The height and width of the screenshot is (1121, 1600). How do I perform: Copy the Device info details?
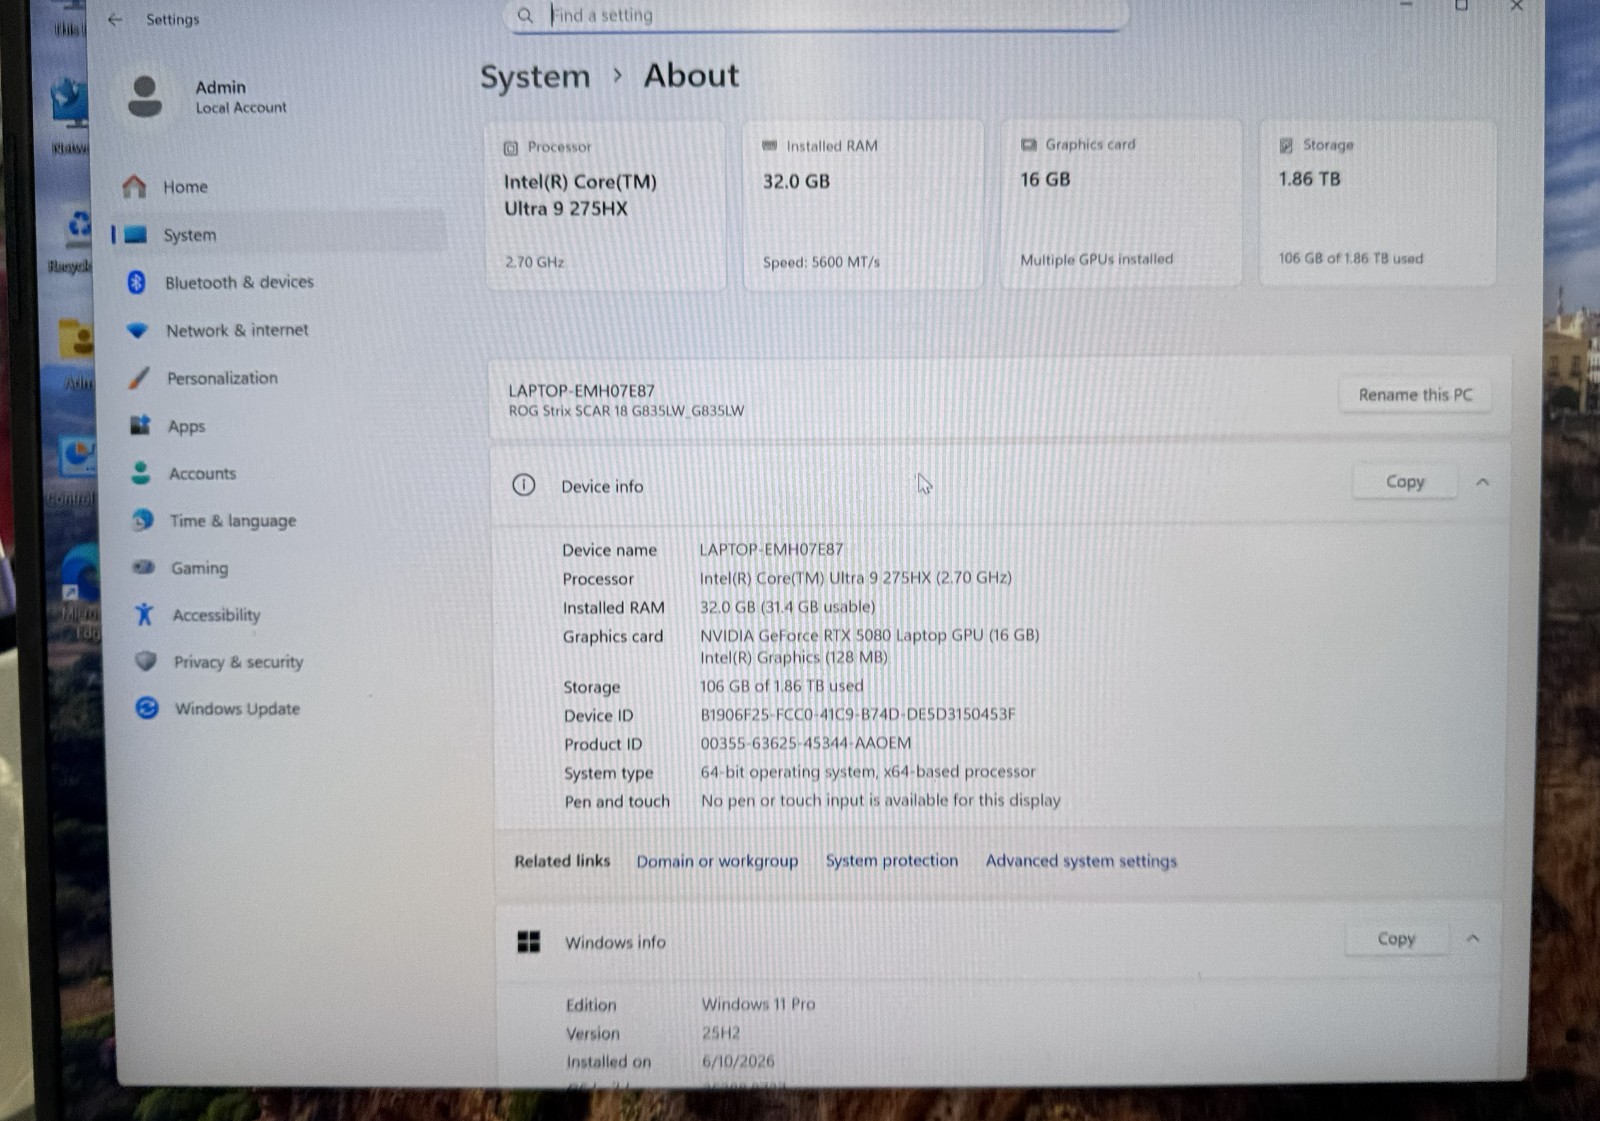[x=1405, y=482]
